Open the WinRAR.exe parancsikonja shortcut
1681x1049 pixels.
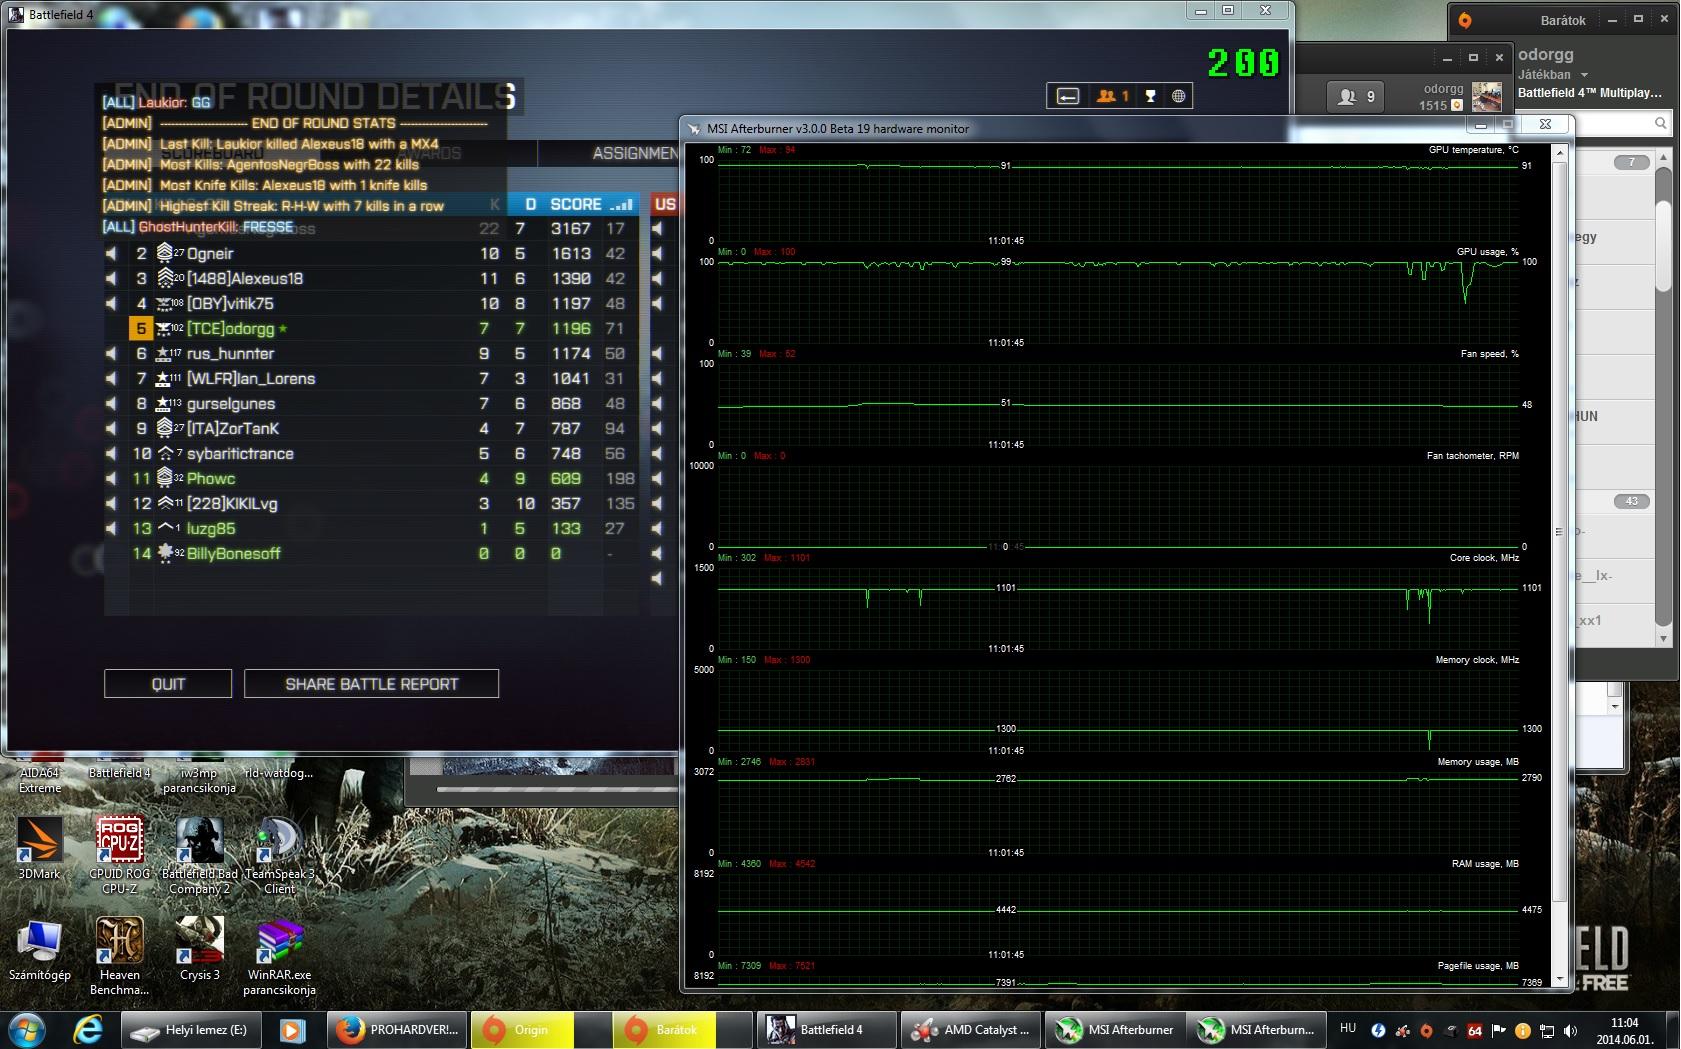point(279,956)
